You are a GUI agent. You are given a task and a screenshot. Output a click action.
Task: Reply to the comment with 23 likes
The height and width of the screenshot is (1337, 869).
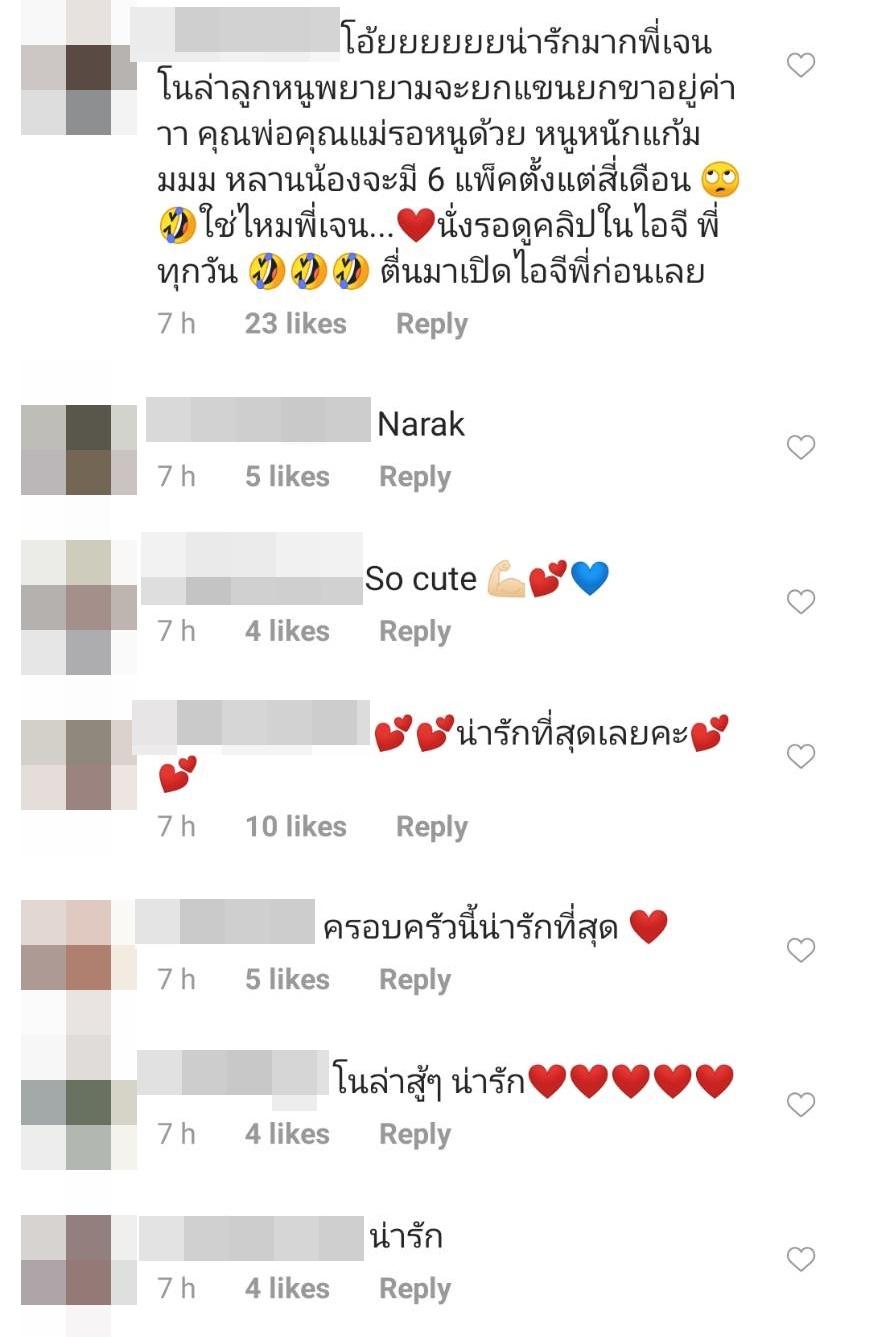tap(432, 324)
